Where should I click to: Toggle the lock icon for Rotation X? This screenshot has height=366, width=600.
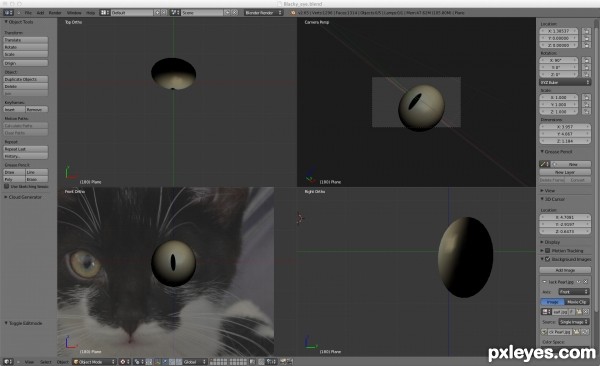586,60
